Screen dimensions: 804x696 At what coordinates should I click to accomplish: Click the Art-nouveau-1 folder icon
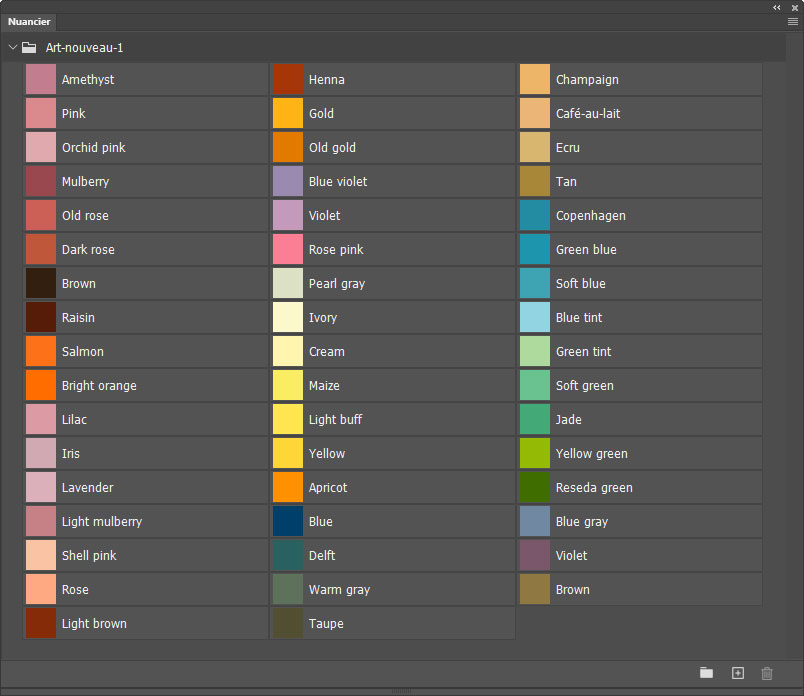point(29,47)
